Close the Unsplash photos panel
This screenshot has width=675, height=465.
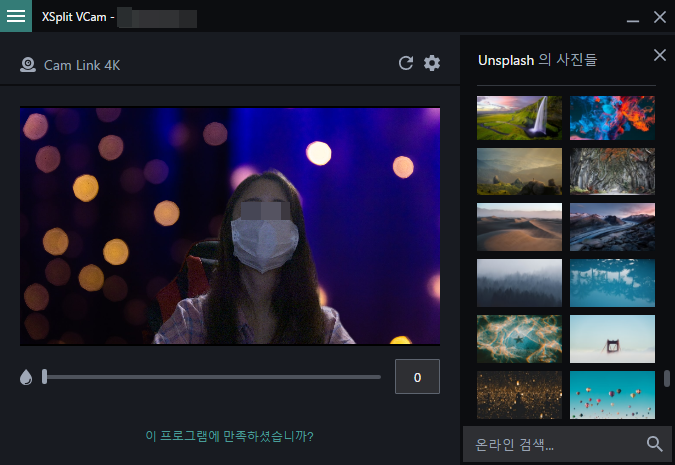(x=660, y=55)
